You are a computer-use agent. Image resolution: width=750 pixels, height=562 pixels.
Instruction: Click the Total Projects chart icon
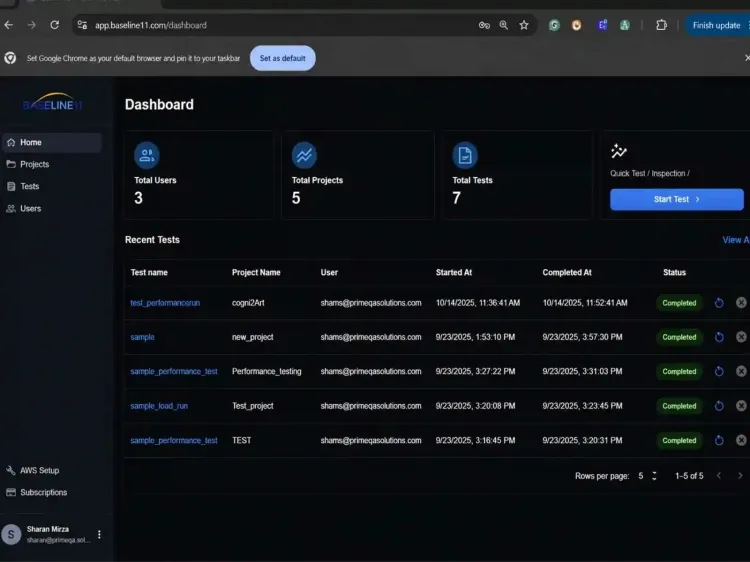tap(304, 155)
